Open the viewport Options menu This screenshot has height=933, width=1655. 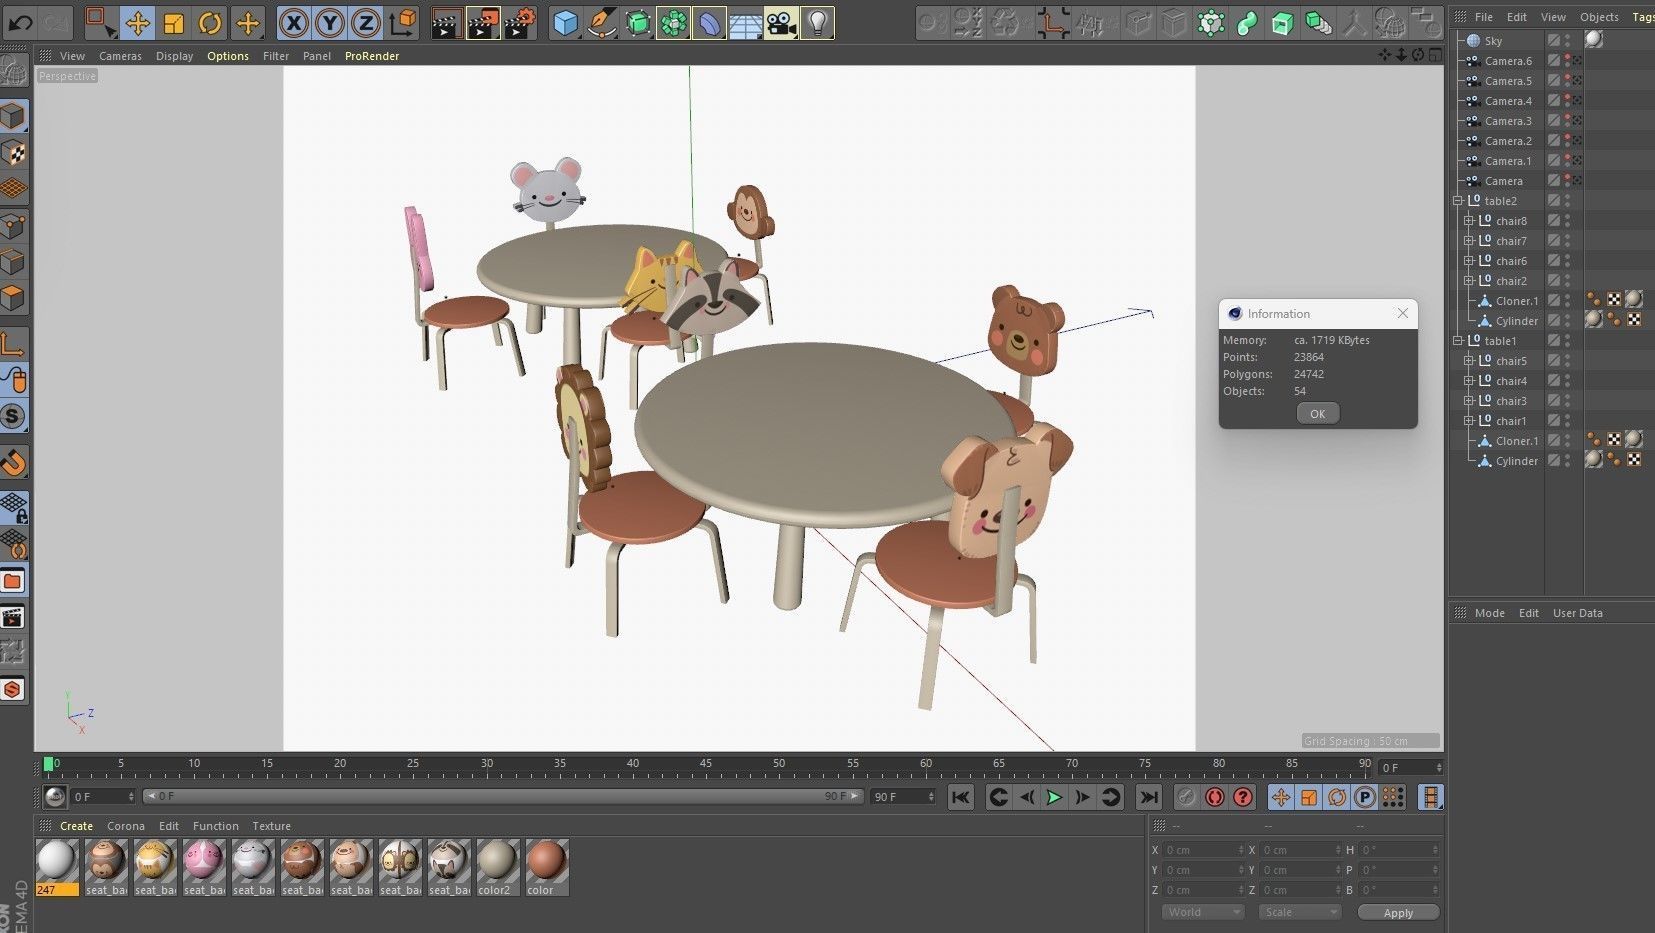click(x=228, y=56)
